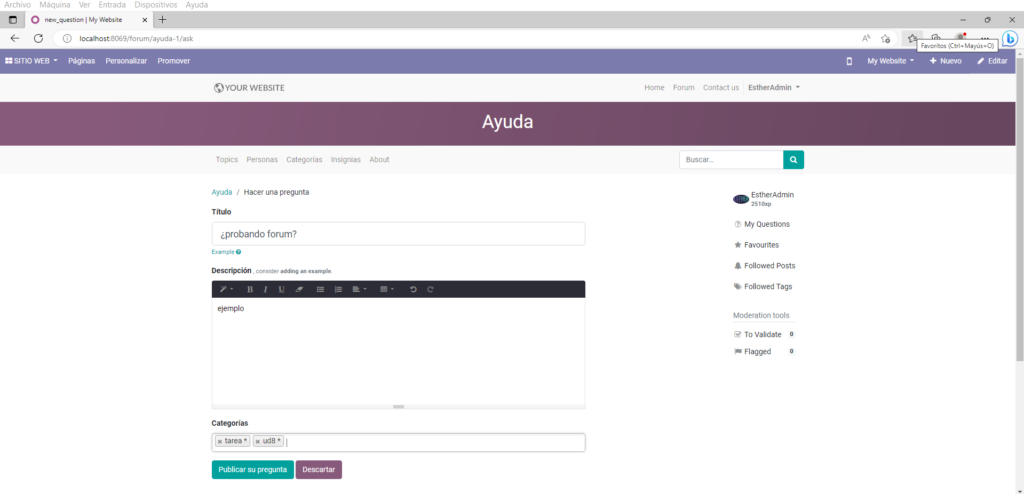Click the underline icon in the editor

[281, 289]
